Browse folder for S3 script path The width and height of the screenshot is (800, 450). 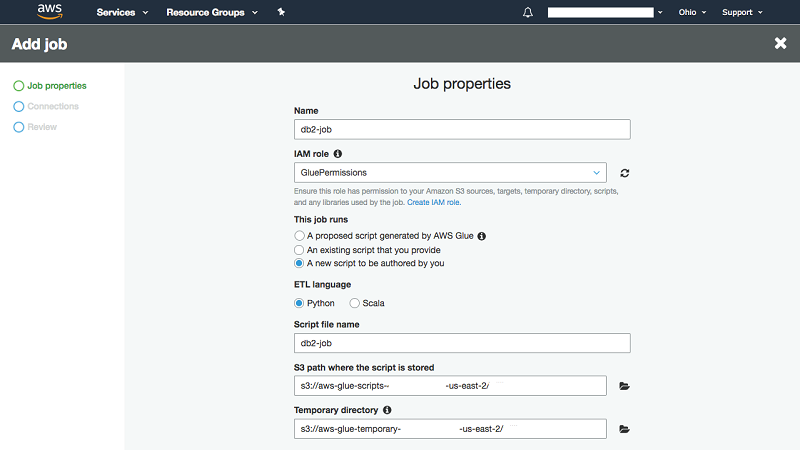click(x=625, y=386)
